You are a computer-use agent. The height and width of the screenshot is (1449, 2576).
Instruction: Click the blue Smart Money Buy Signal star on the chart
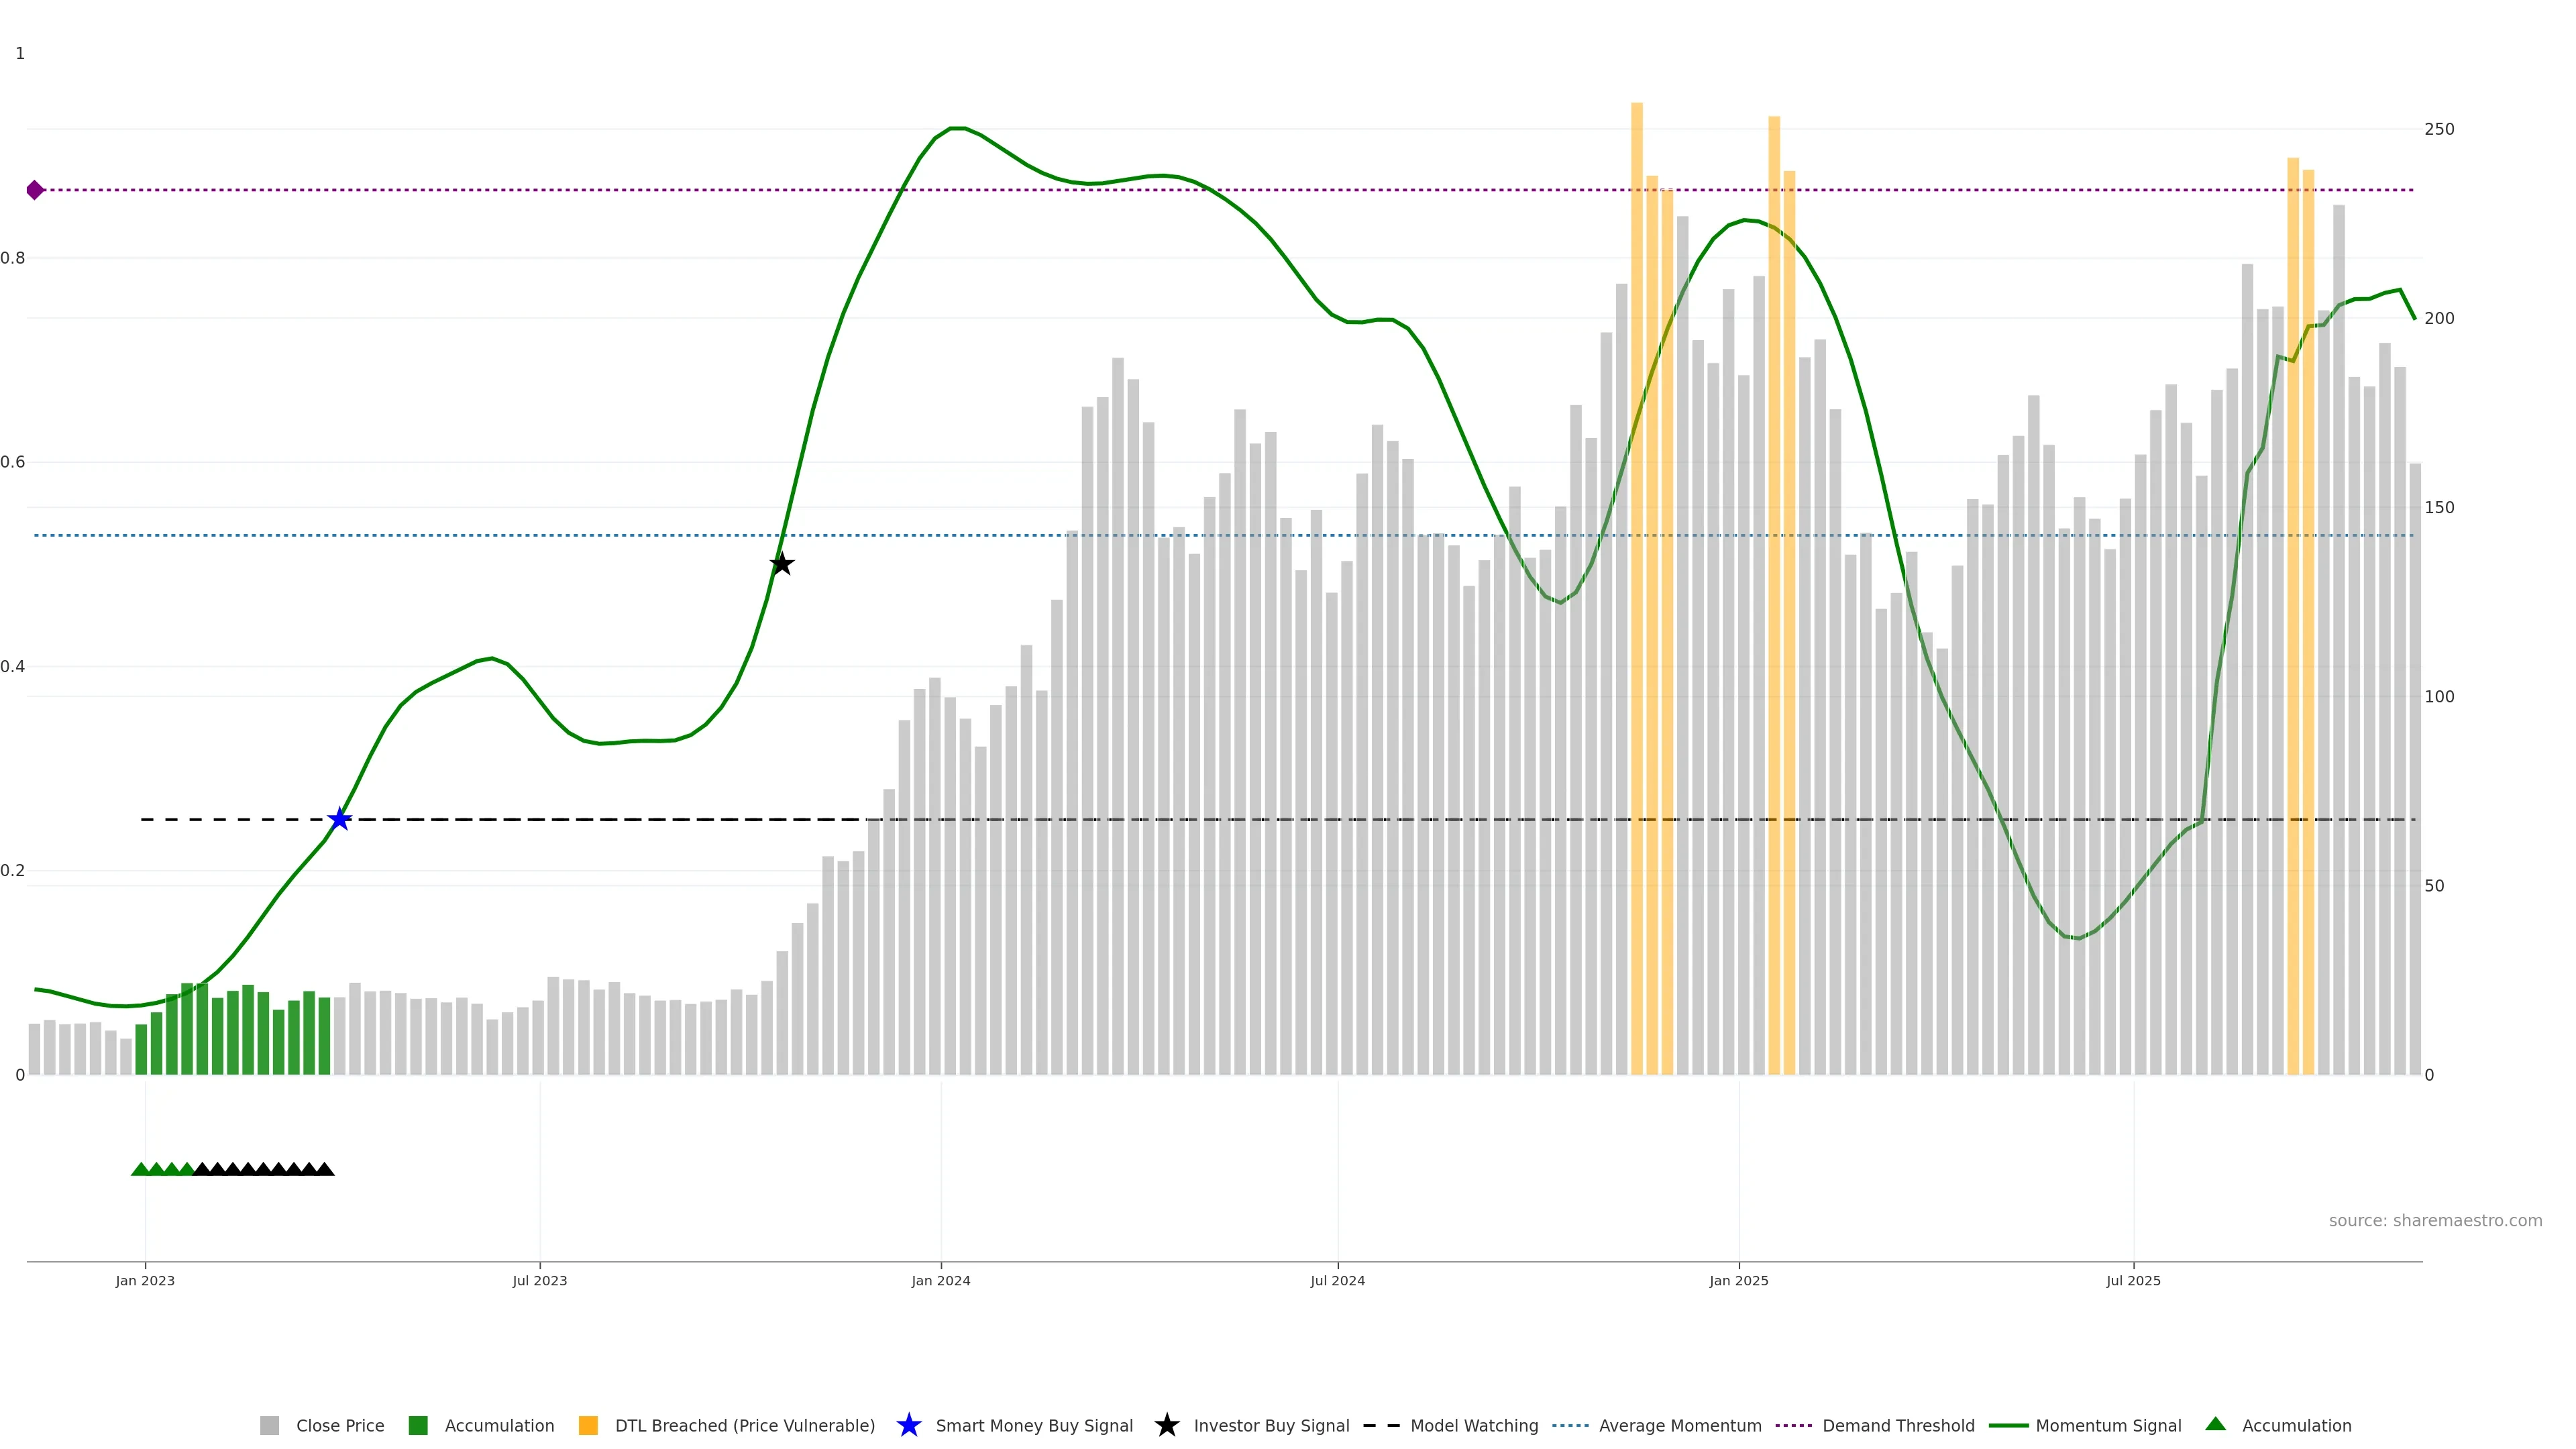pos(340,820)
